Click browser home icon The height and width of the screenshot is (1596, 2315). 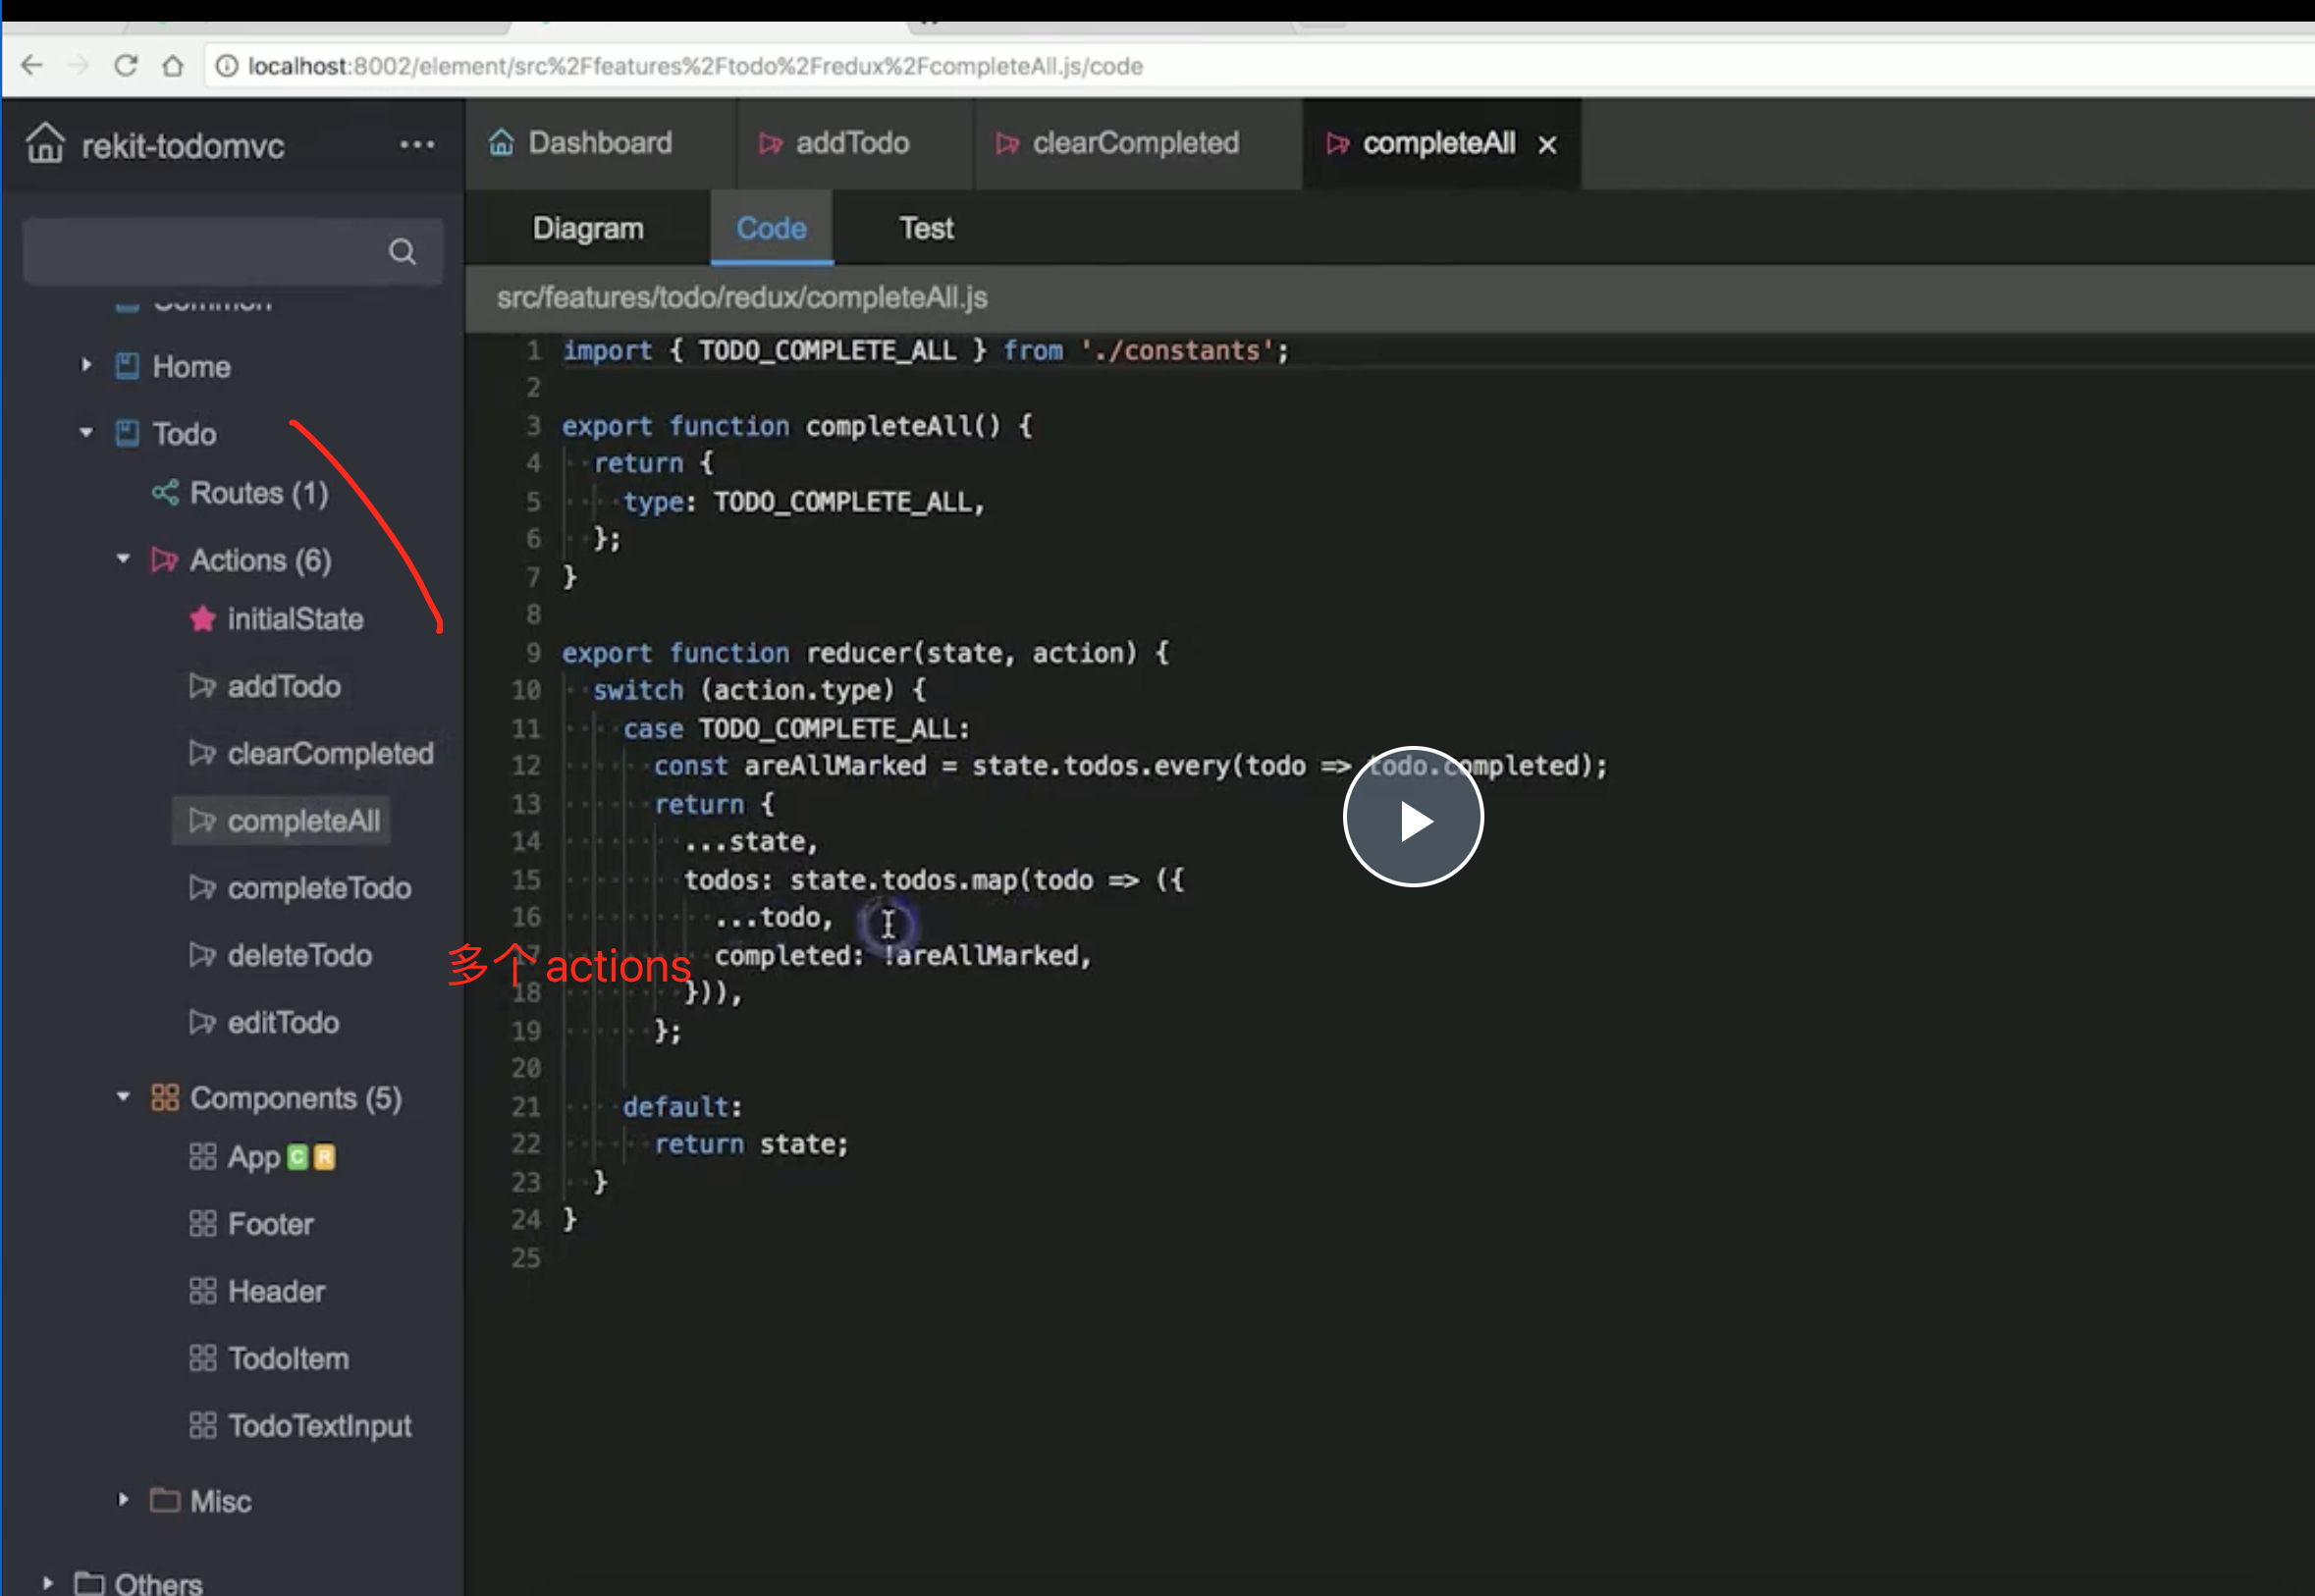(173, 66)
